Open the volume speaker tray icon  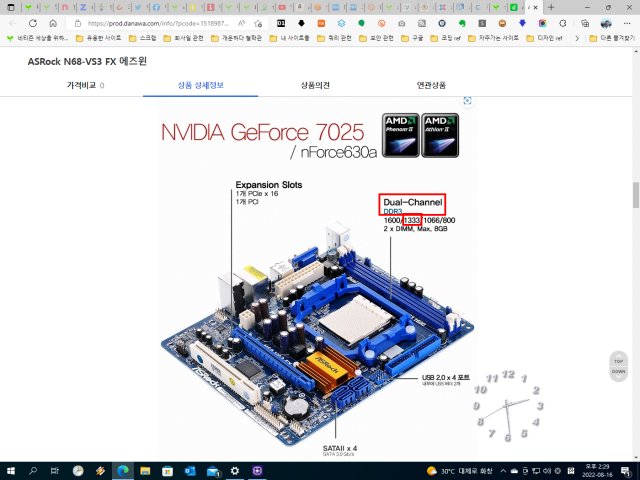(x=547, y=471)
